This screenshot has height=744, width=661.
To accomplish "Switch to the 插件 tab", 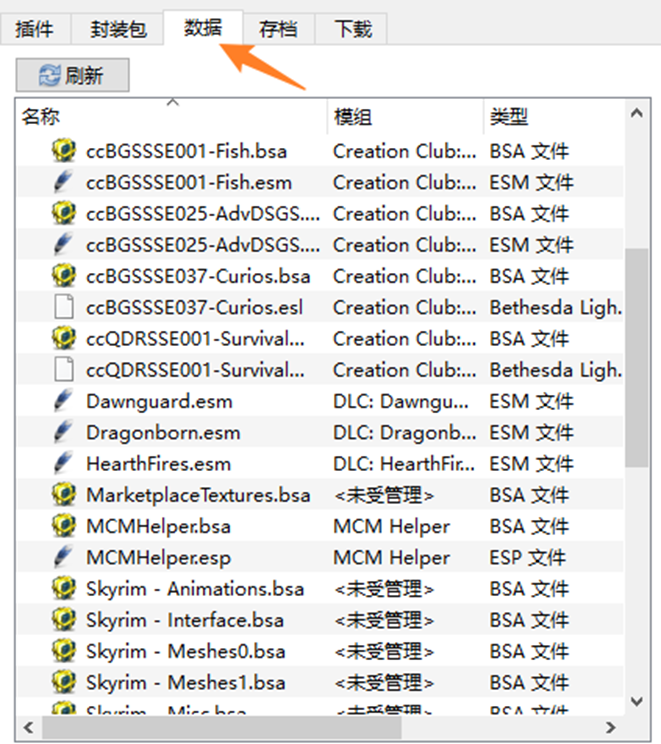I will click(35, 29).
